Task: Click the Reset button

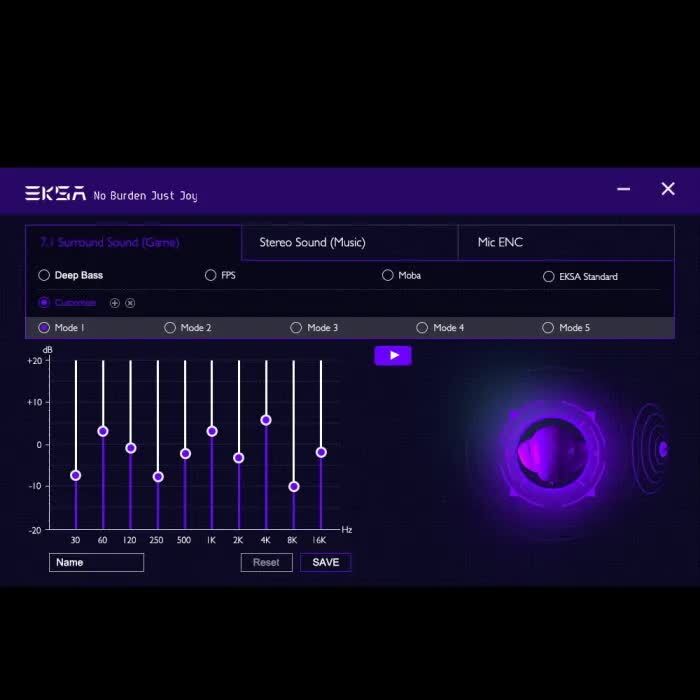Action: pos(266,562)
